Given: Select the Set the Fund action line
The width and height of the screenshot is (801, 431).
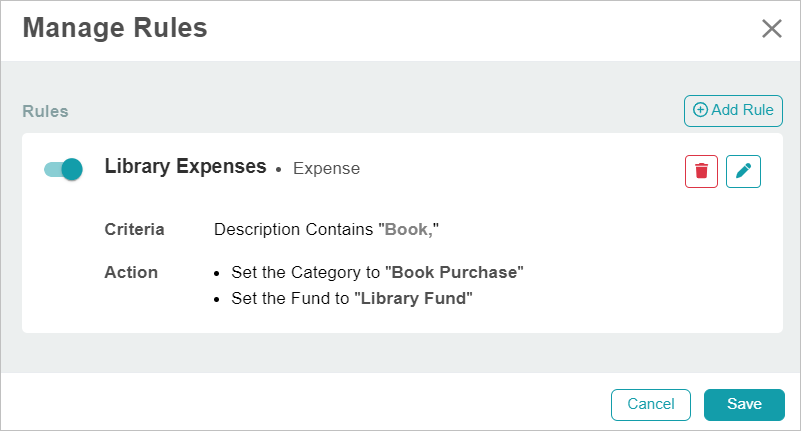Looking at the screenshot, I should click(352, 298).
